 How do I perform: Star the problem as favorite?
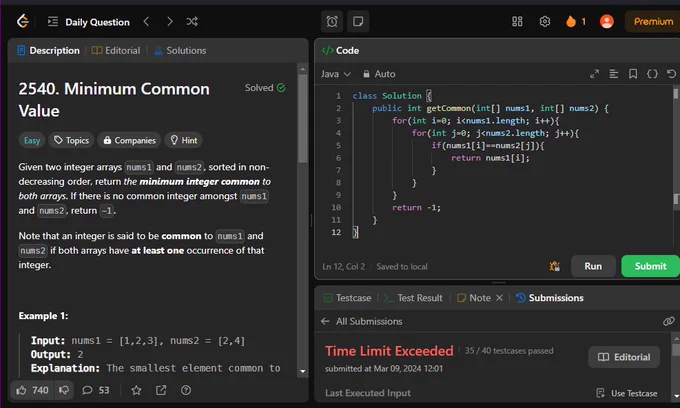coord(136,390)
